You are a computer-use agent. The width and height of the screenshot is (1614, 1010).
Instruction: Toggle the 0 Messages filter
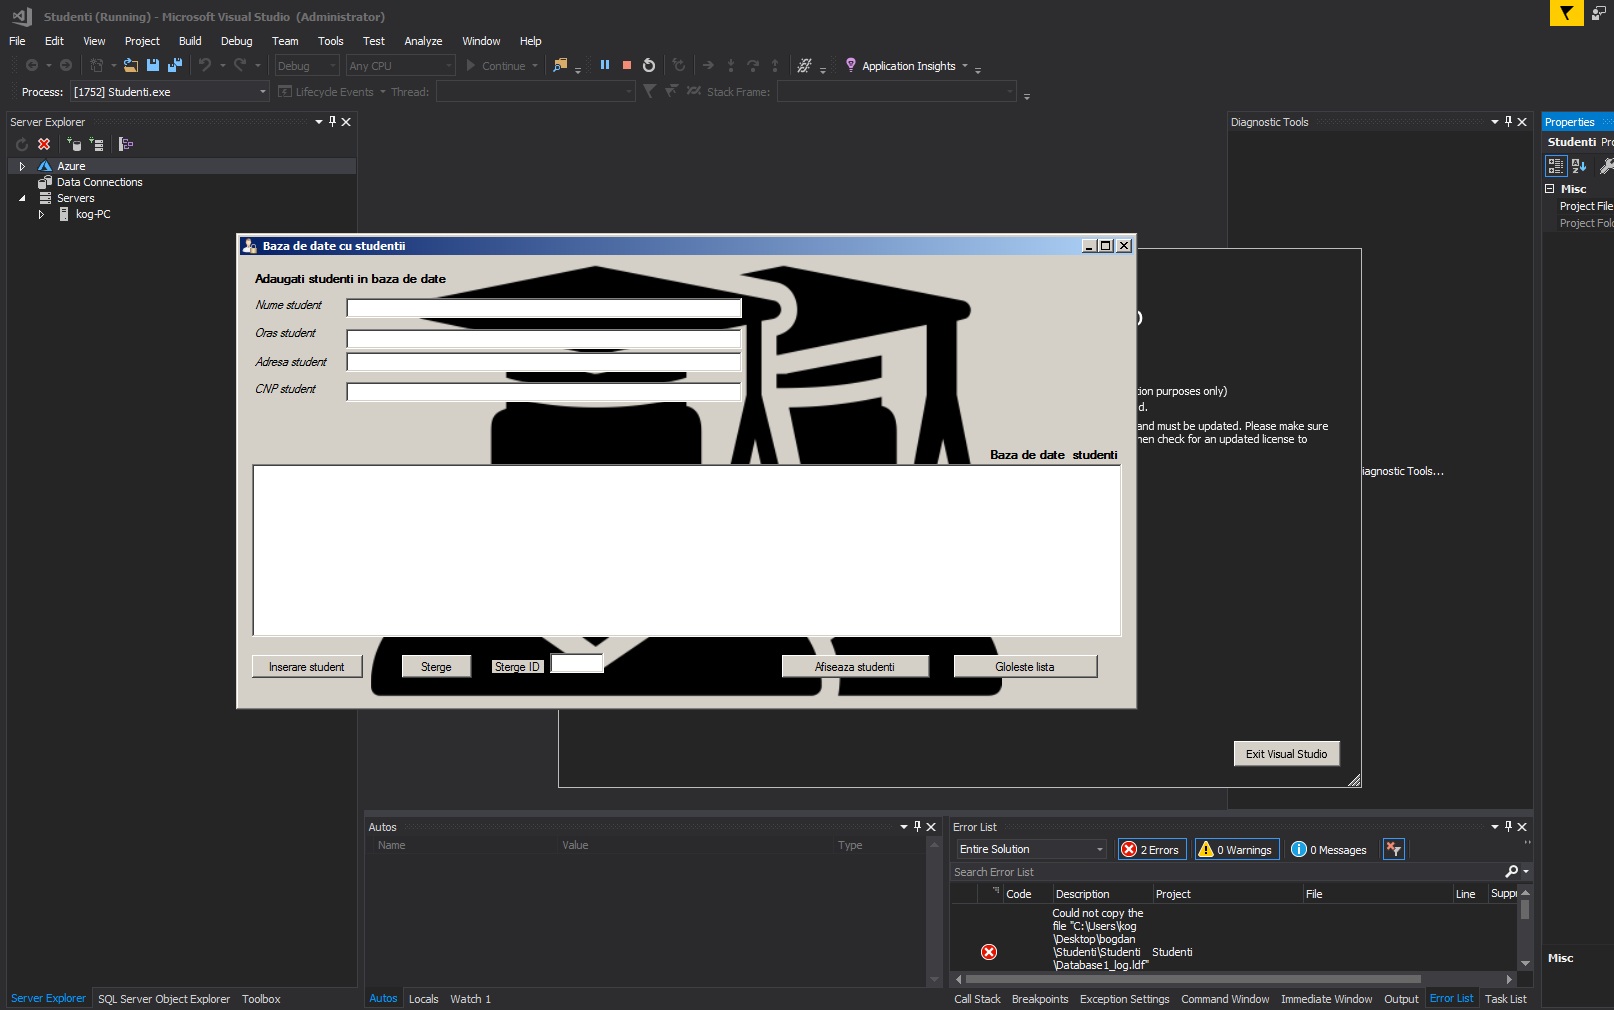click(1329, 850)
